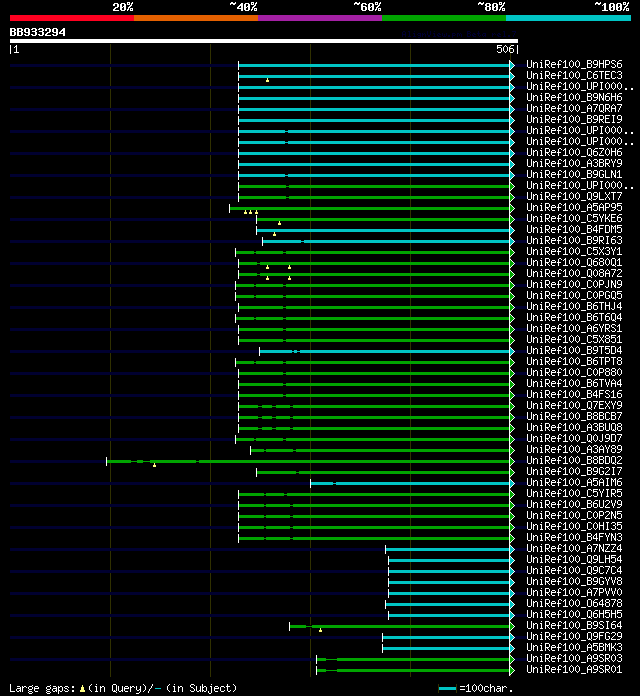Click the UniRef100_B9T5D4 label
The image size is (640, 696).
(x=574, y=351)
